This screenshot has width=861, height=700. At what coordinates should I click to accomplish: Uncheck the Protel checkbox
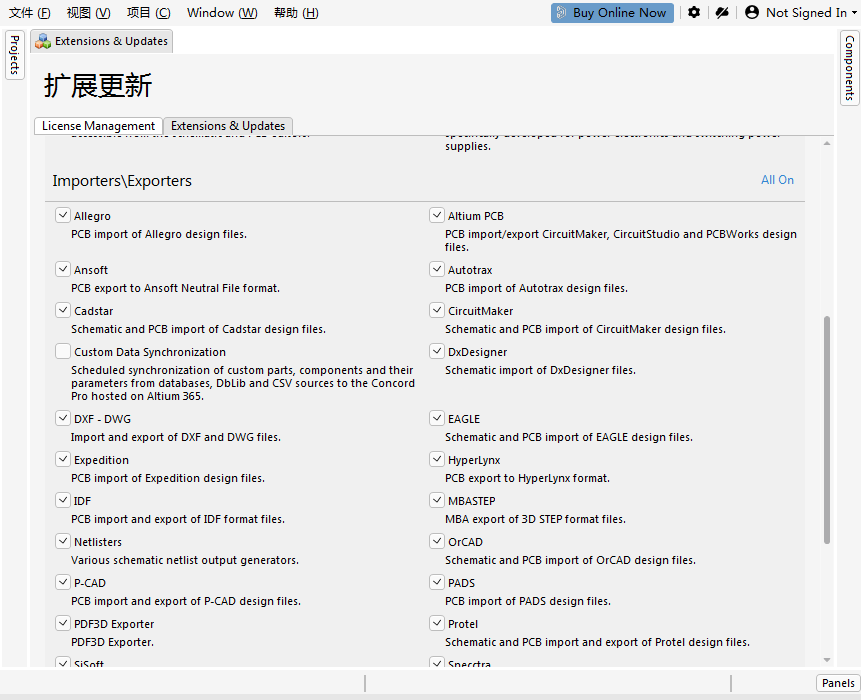(437, 623)
